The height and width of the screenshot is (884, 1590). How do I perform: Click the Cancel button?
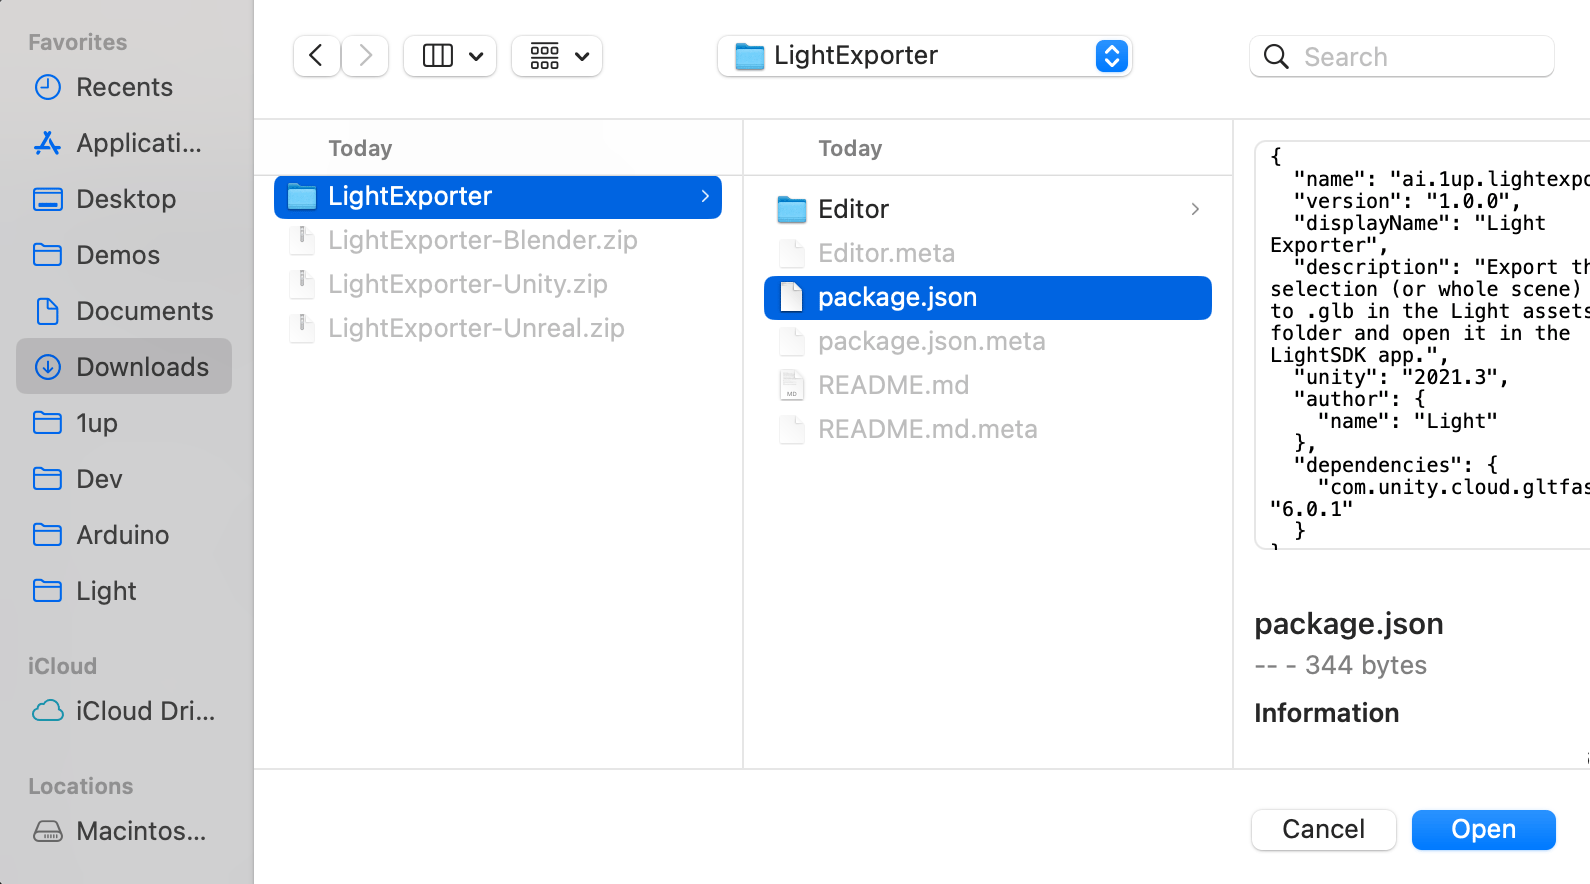pos(1324,829)
